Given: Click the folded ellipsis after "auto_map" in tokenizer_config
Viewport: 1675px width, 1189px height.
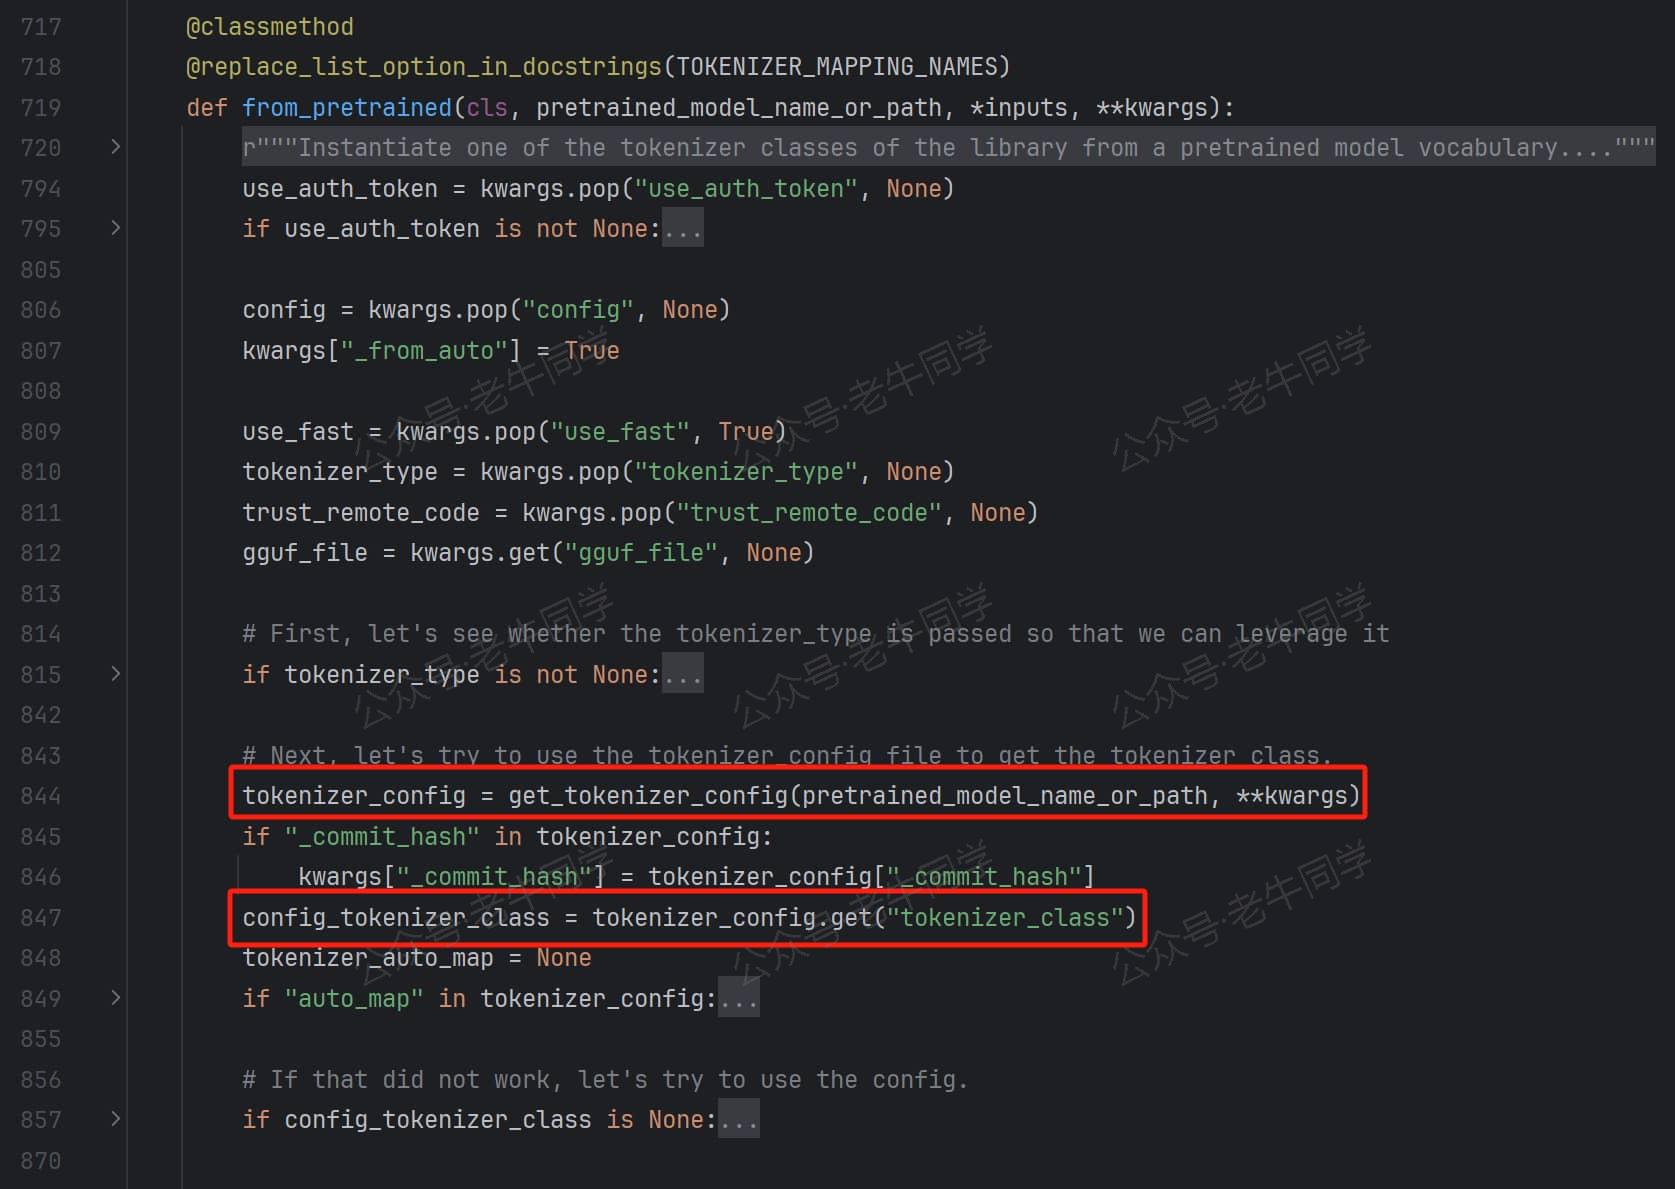Looking at the screenshot, I should coord(739,999).
